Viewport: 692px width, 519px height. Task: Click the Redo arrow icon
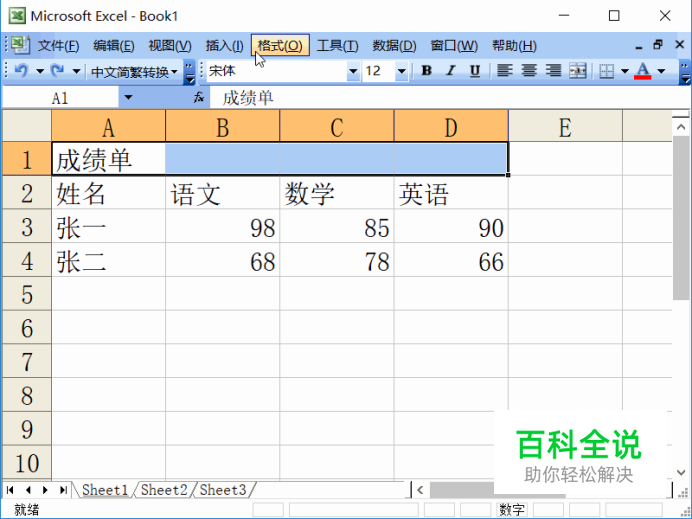pyautogui.click(x=57, y=71)
